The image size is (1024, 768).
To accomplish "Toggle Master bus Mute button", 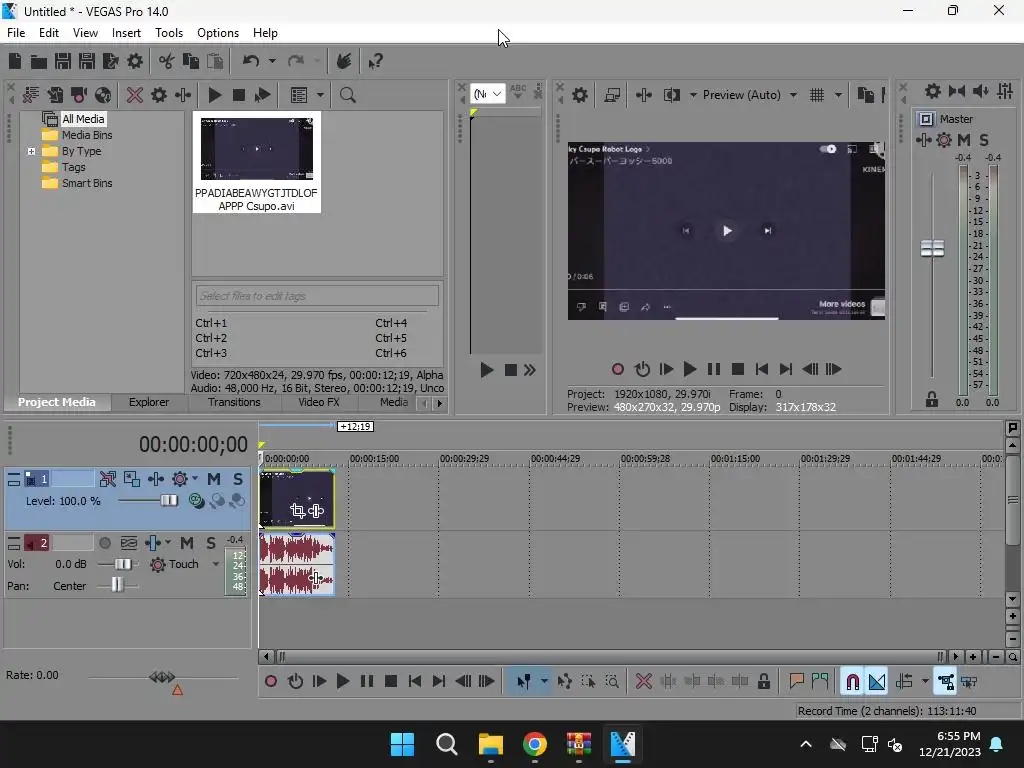I will tap(964, 140).
